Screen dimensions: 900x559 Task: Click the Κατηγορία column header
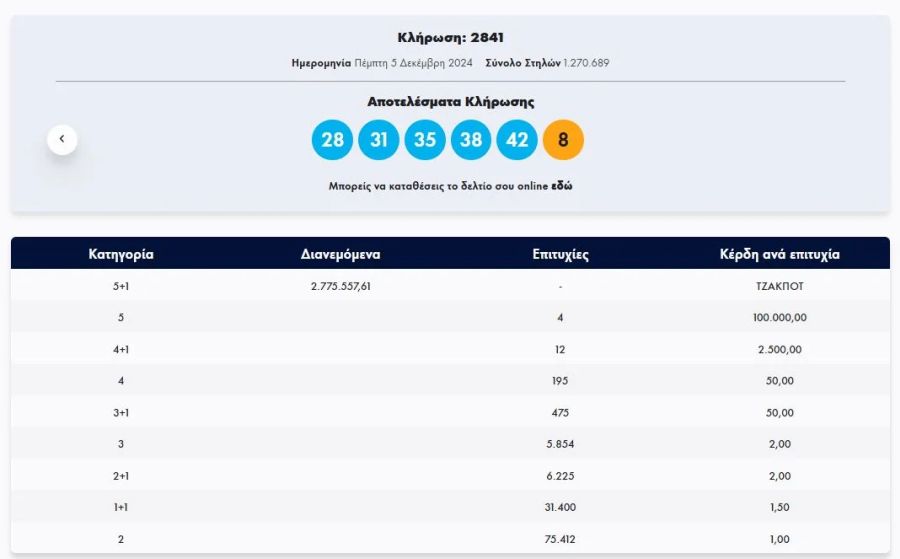pyautogui.click(x=121, y=254)
